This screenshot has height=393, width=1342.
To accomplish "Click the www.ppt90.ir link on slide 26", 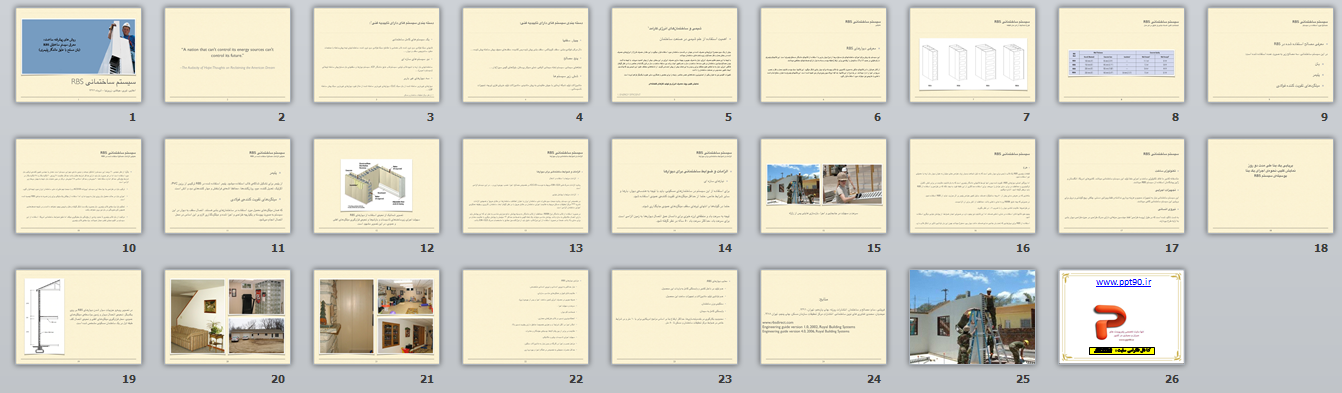I will click(x=1123, y=283).
